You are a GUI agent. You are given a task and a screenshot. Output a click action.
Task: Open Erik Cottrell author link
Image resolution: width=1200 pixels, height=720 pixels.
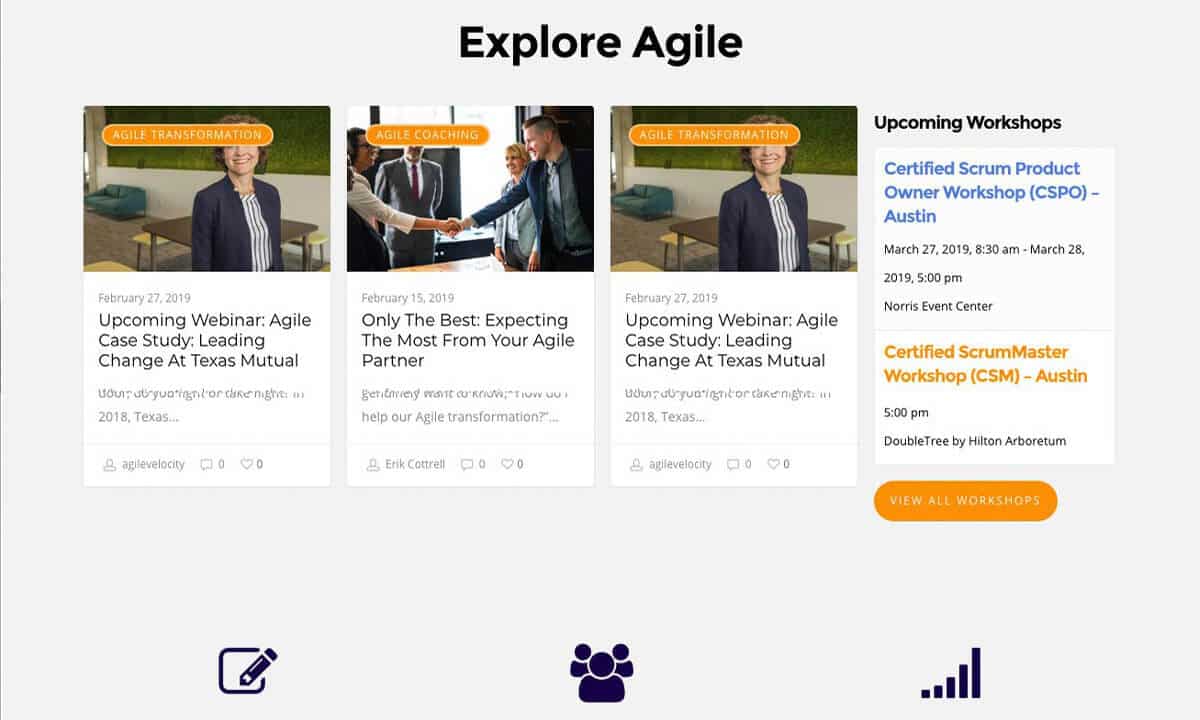[x=414, y=464]
